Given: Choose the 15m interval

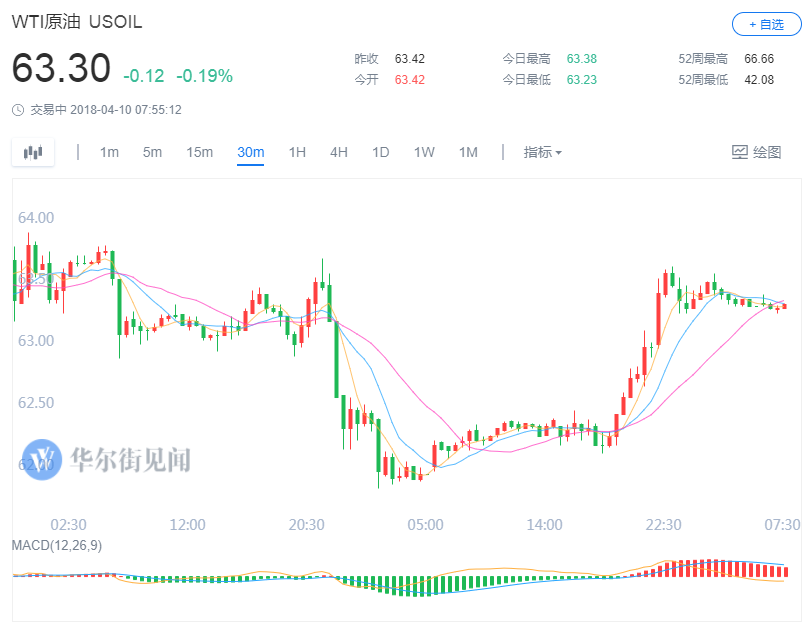Looking at the screenshot, I should [199, 152].
